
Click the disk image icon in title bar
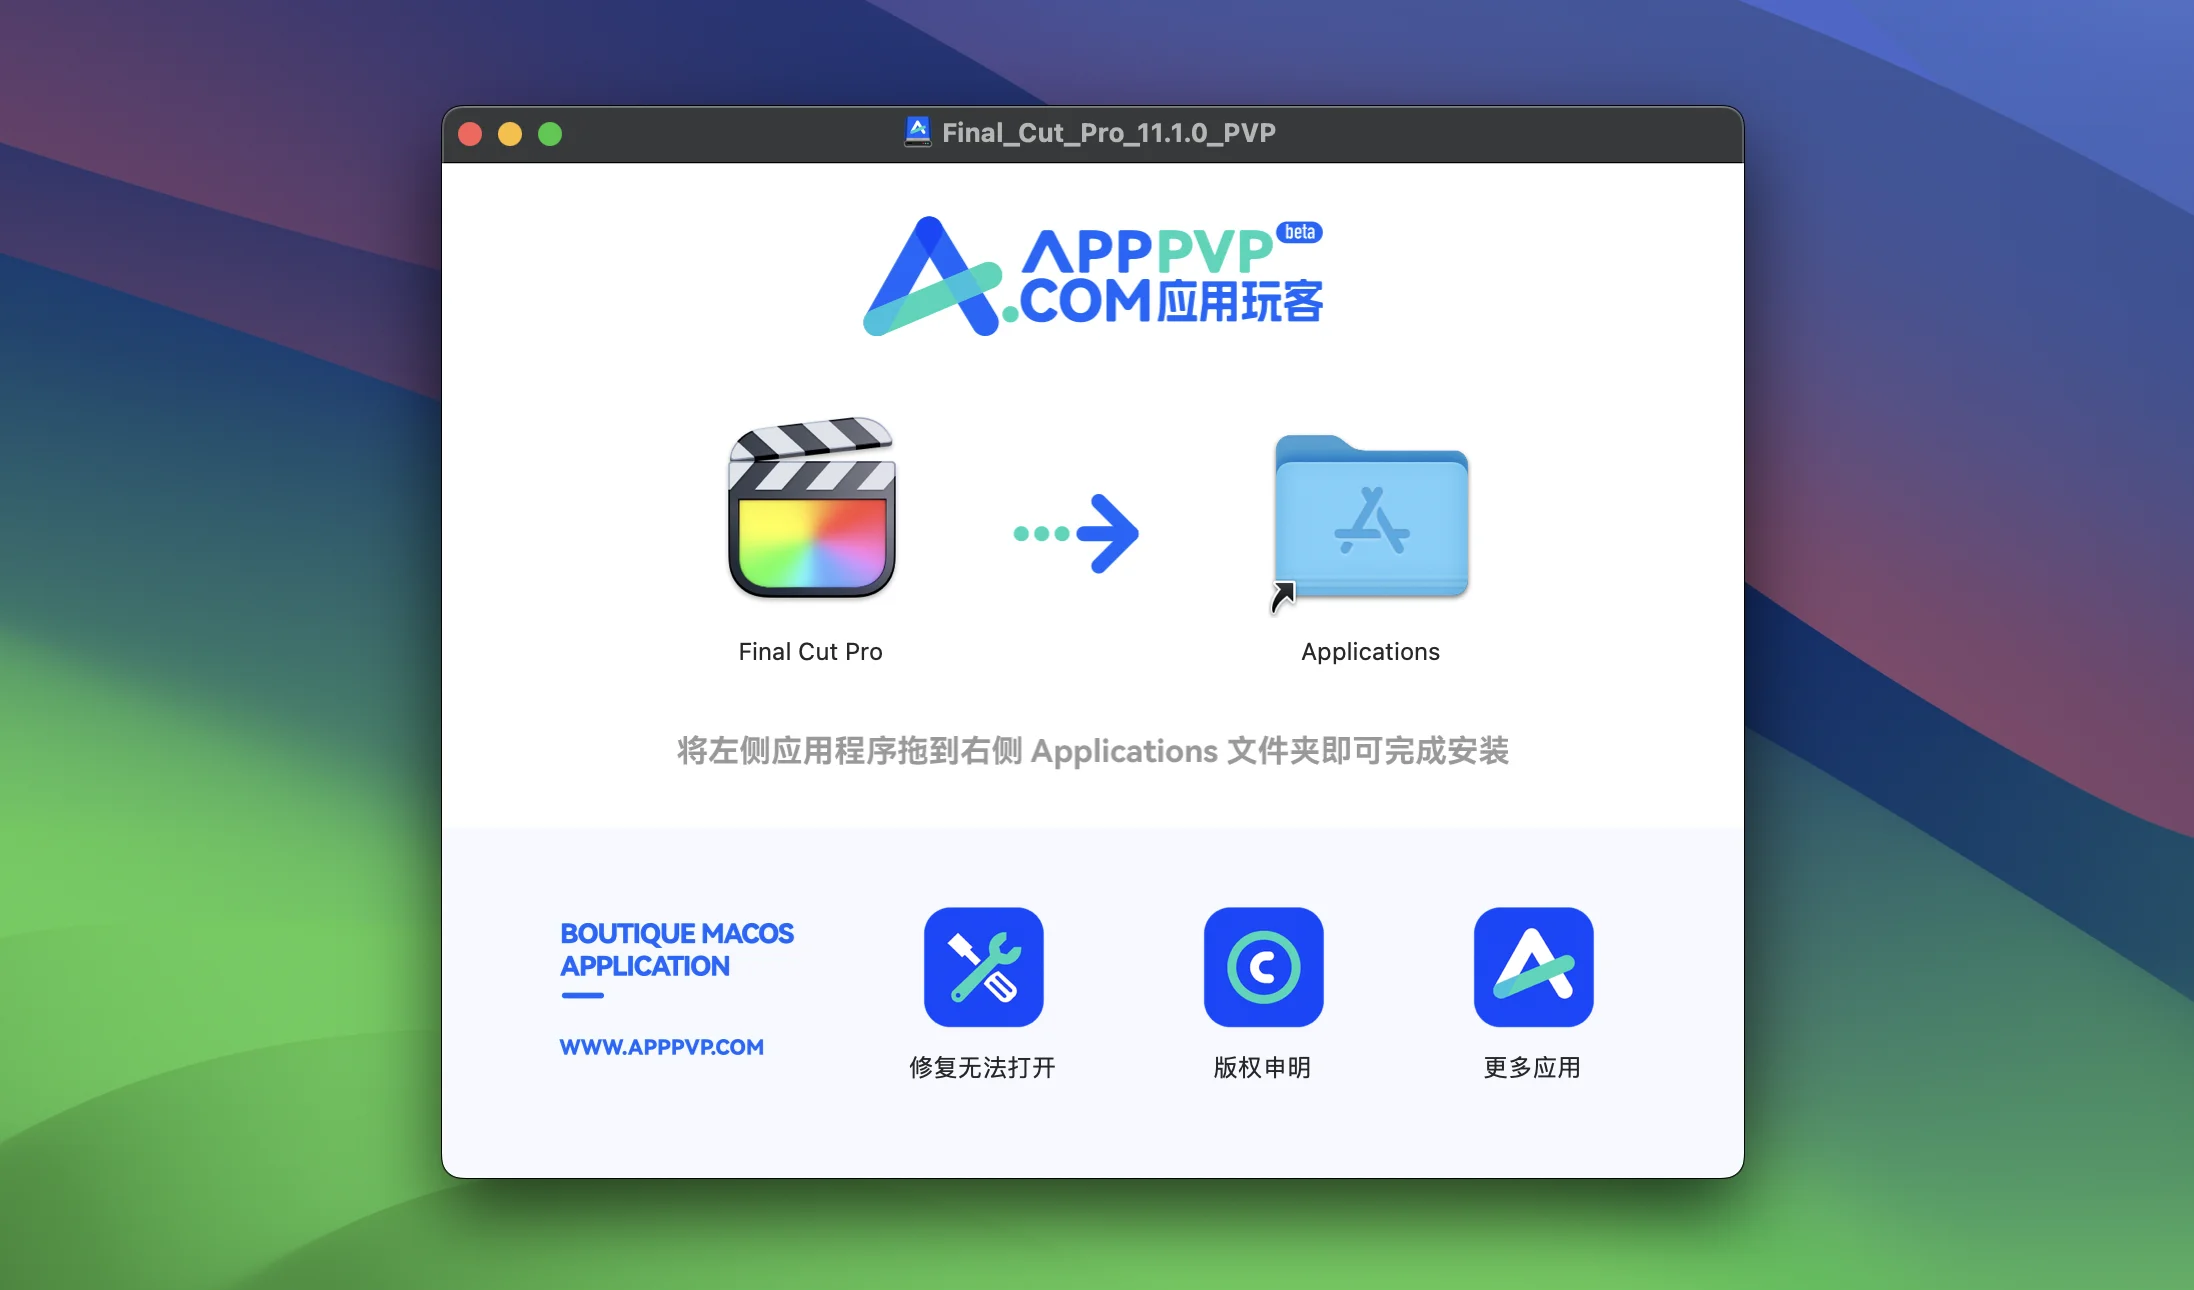[x=917, y=132]
